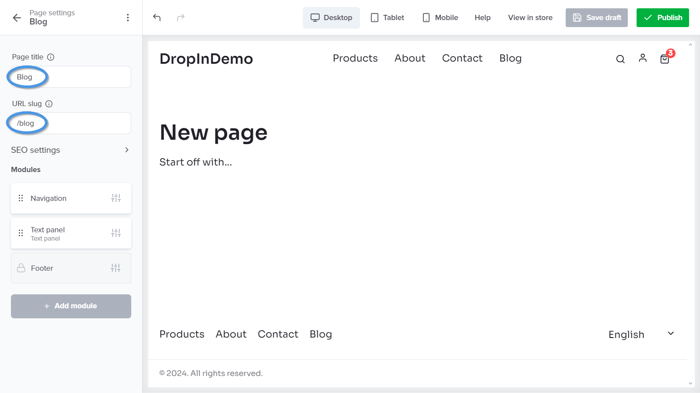
Task: Click the URL slug info icon
Action: [49, 104]
